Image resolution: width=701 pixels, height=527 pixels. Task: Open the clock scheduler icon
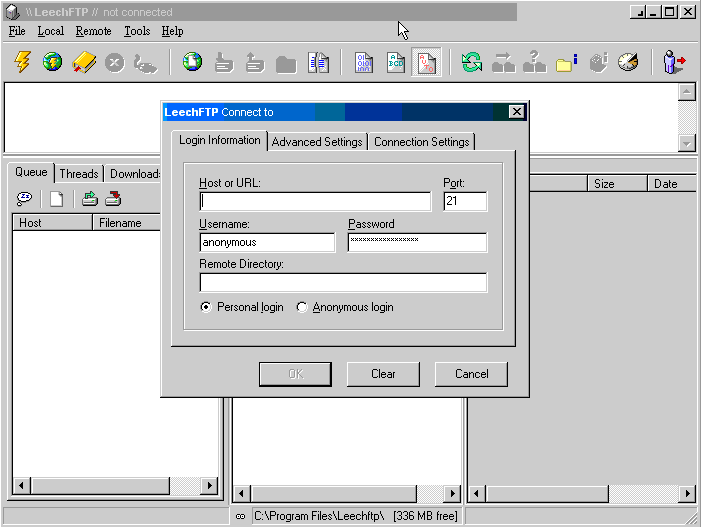(628, 62)
